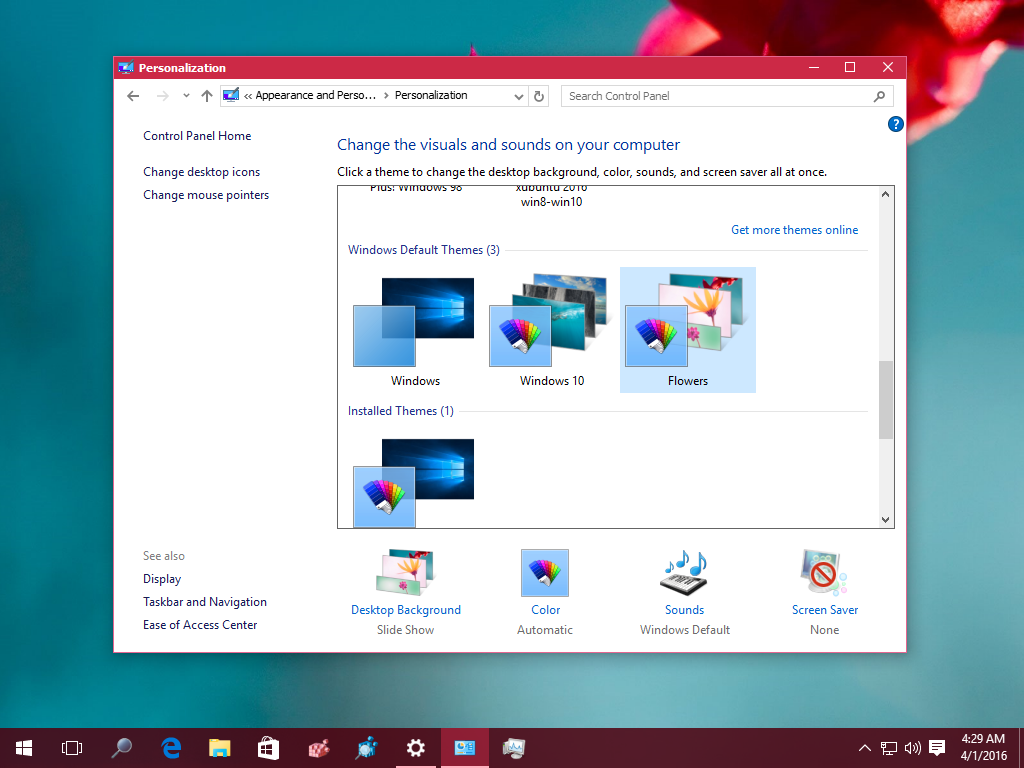The image size is (1024, 768).
Task: Click the Personalization app on taskbar
Action: click(464, 748)
